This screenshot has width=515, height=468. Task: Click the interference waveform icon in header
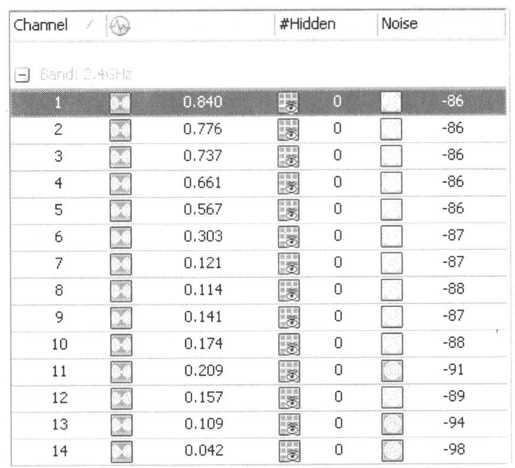(120, 26)
